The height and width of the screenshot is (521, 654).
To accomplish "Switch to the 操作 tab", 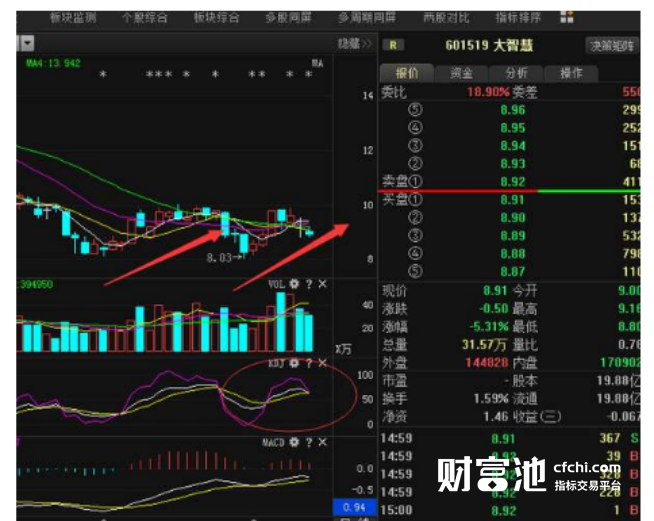I will point(571,73).
